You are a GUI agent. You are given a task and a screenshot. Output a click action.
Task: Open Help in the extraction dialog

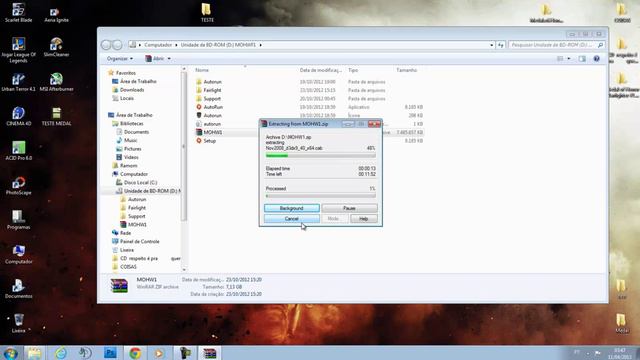tap(363, 219)
